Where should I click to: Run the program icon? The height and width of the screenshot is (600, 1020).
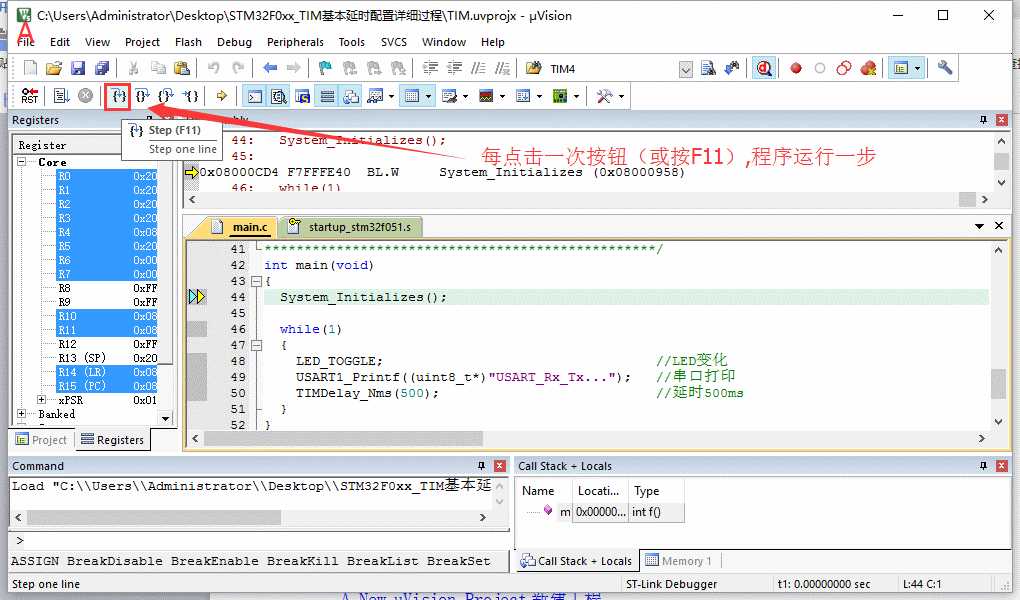click(61, 96)
